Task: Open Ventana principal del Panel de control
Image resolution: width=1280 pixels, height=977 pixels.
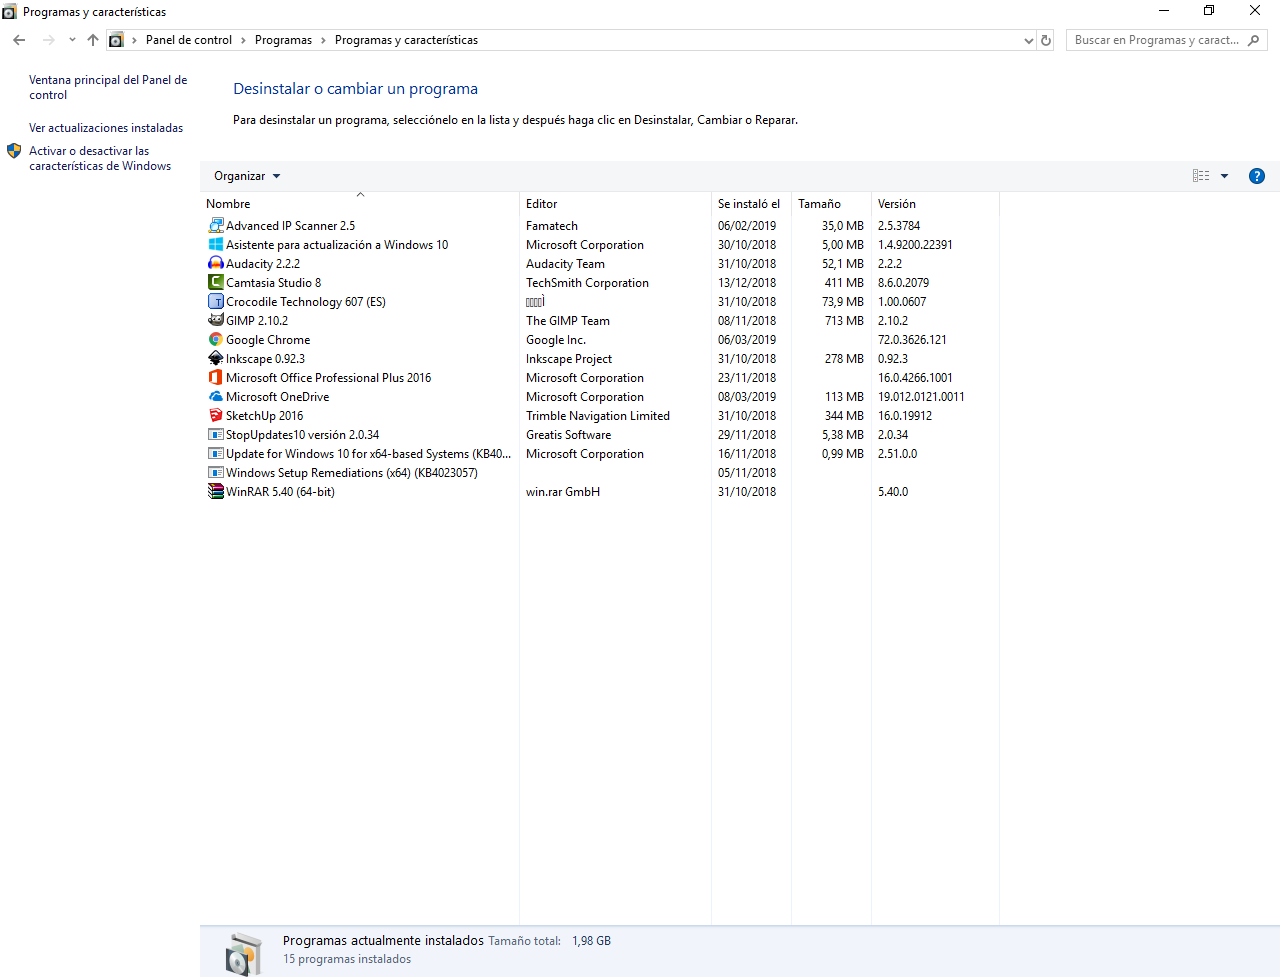Action: pos(108,87)
